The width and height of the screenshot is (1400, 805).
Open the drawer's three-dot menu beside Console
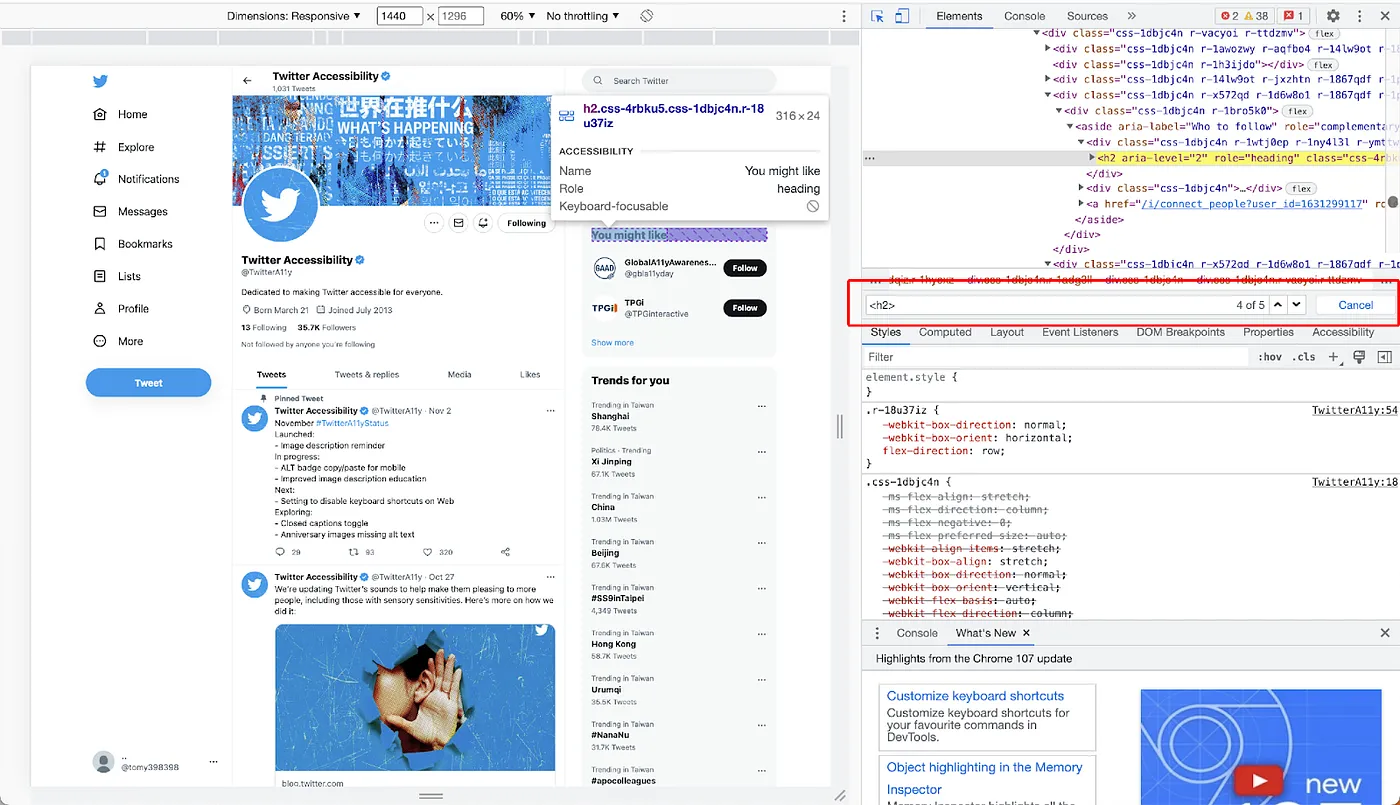[877, 633]
